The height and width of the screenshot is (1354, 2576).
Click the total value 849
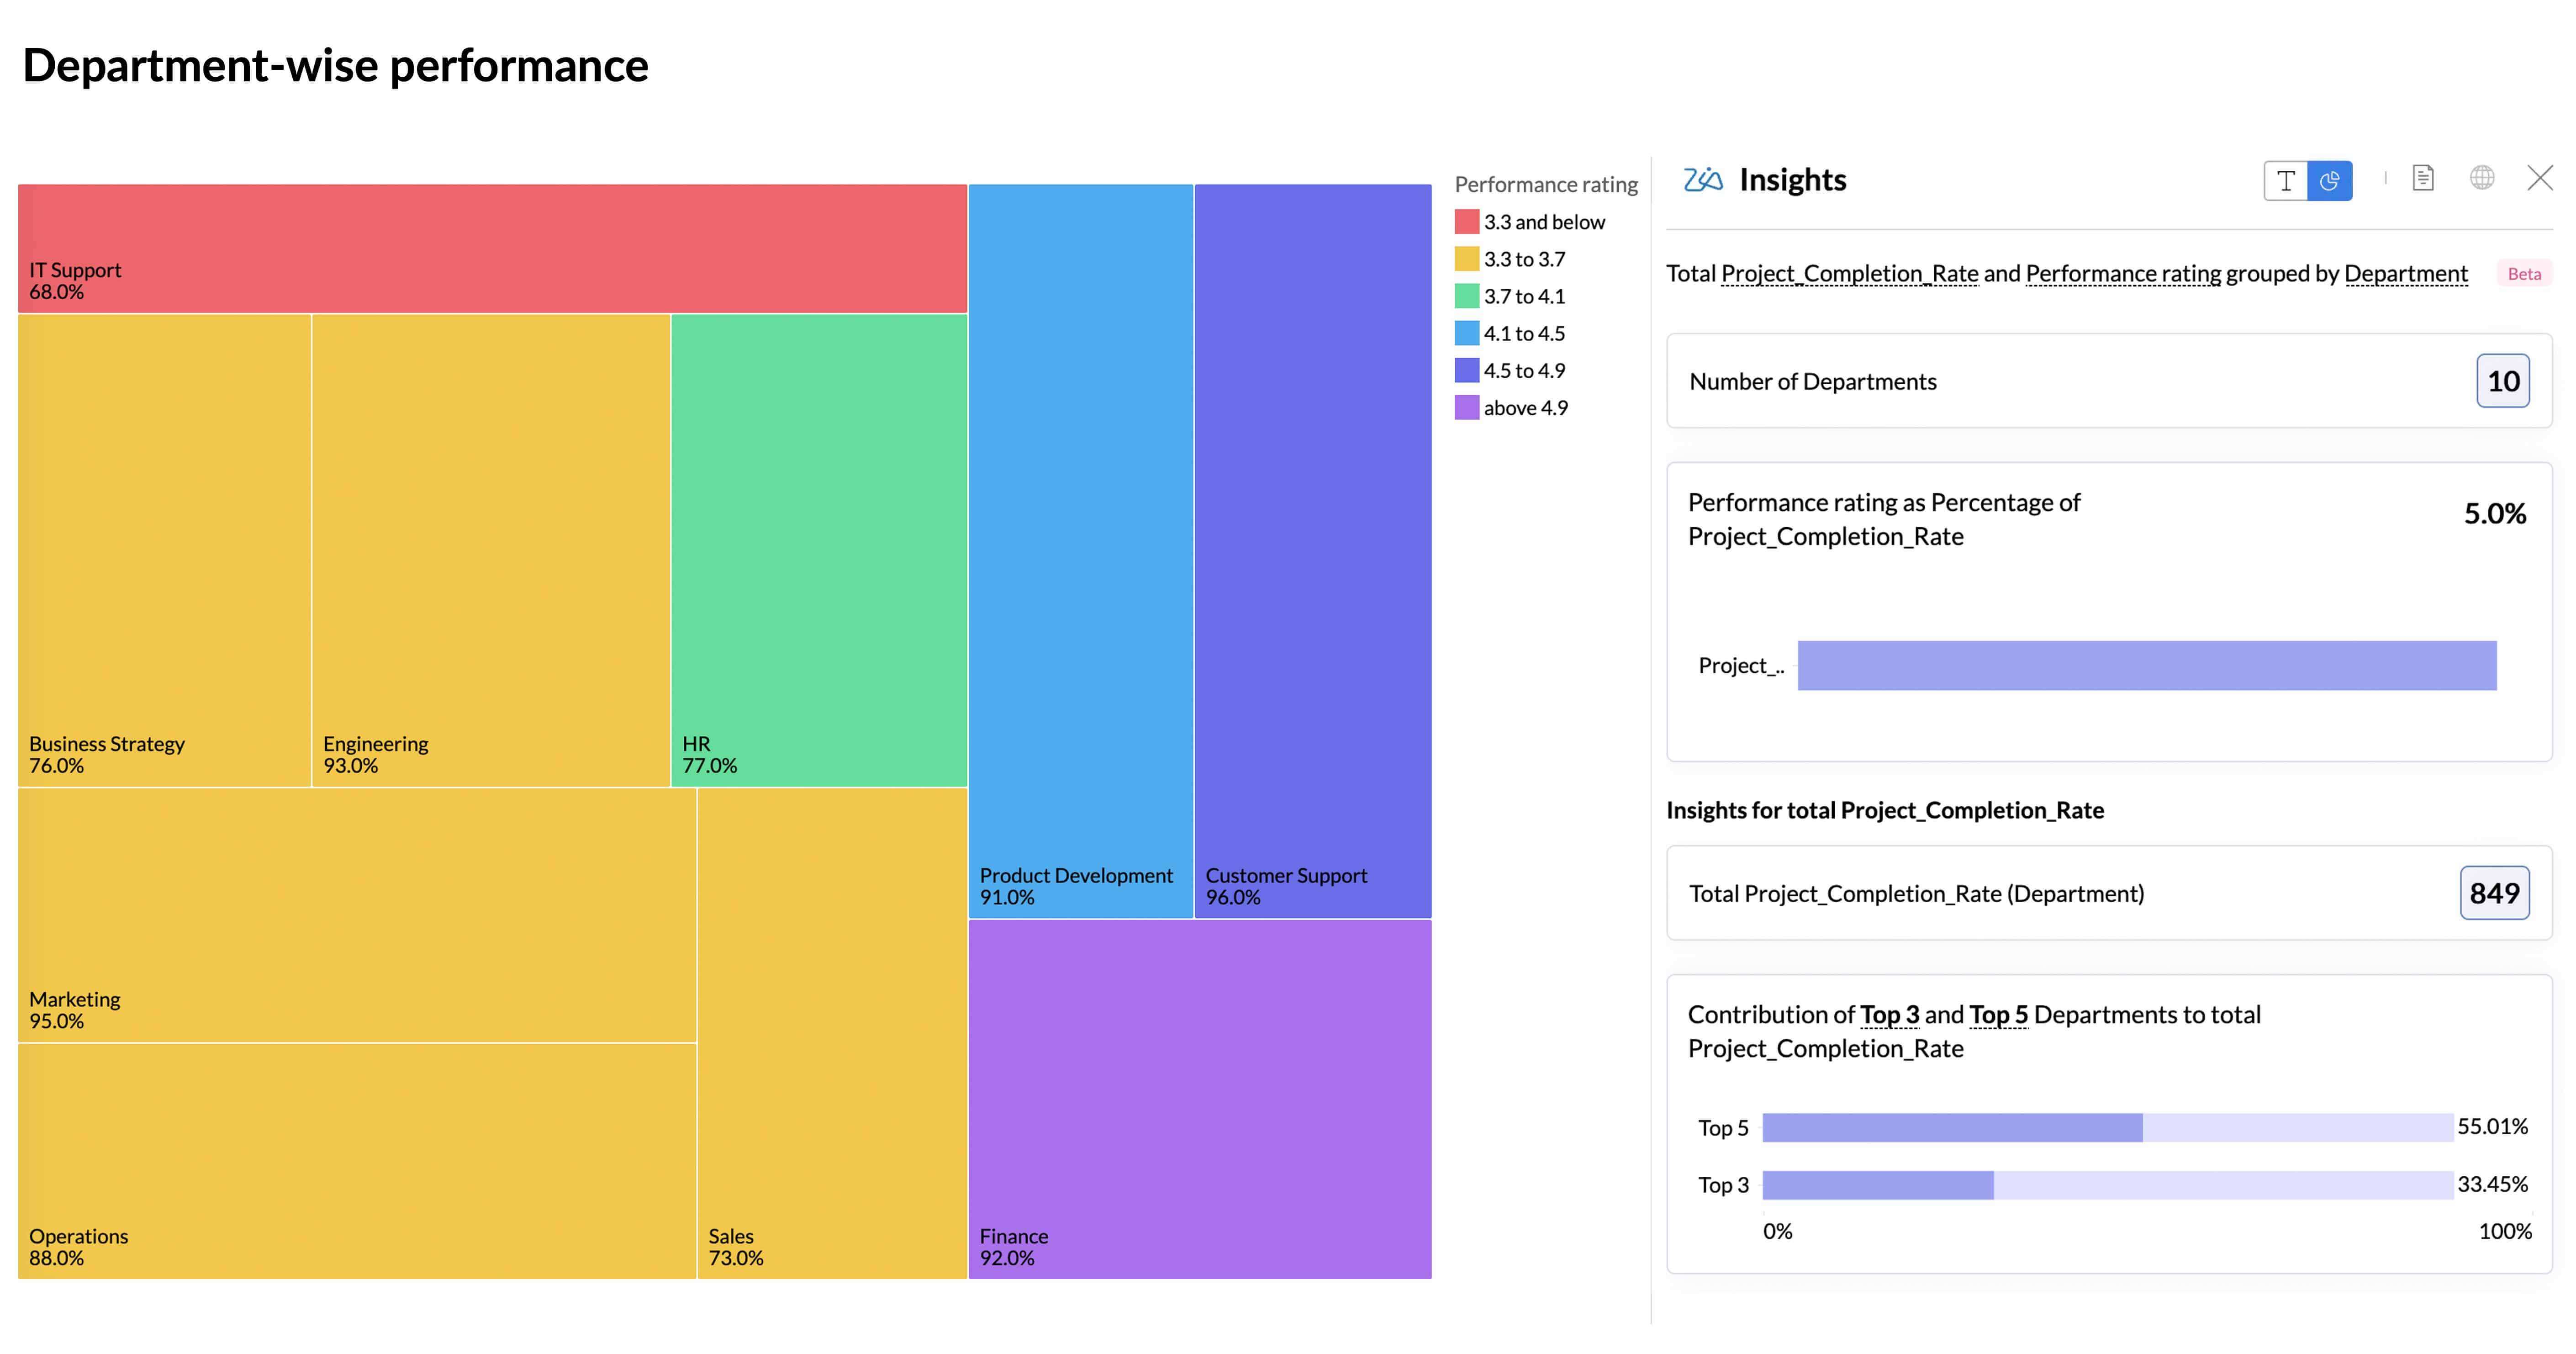[x=2495, y=893]
